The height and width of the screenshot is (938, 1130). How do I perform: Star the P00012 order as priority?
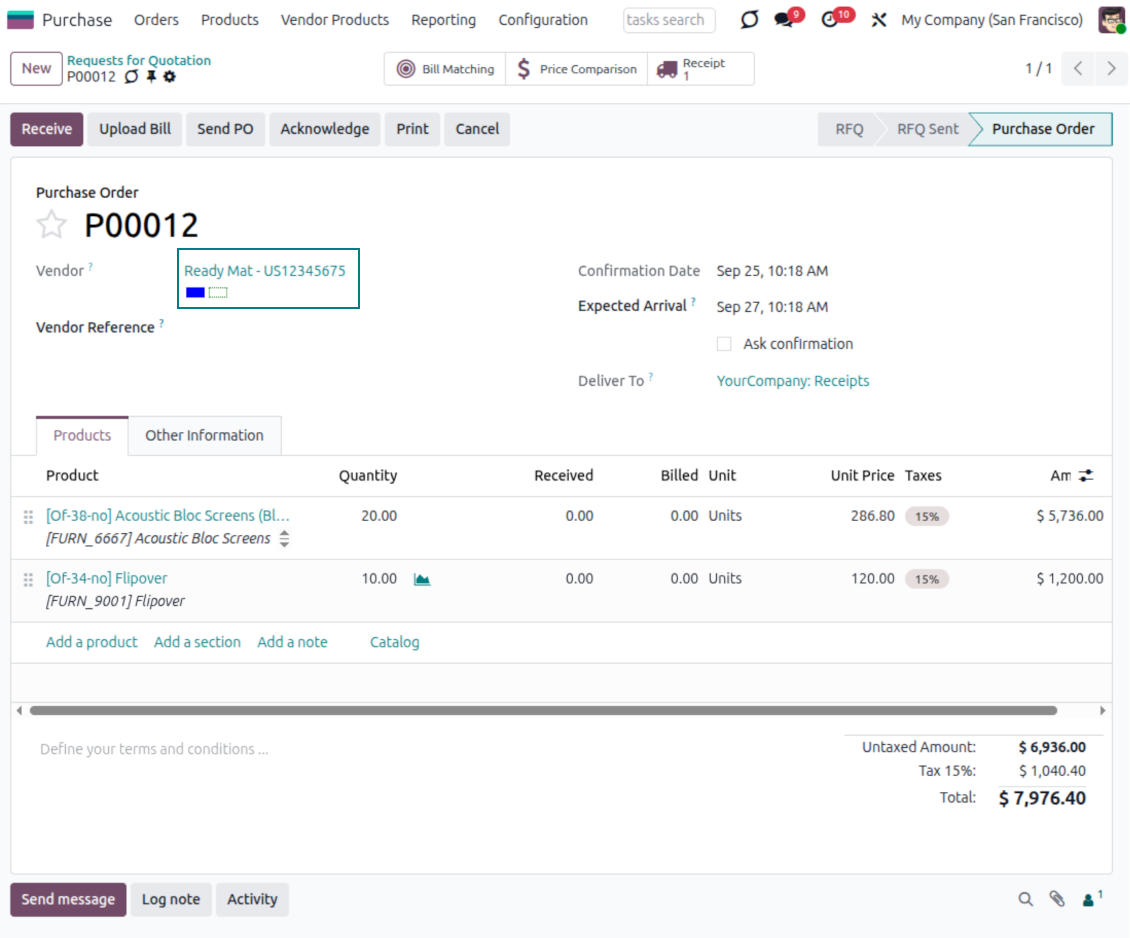51,225
